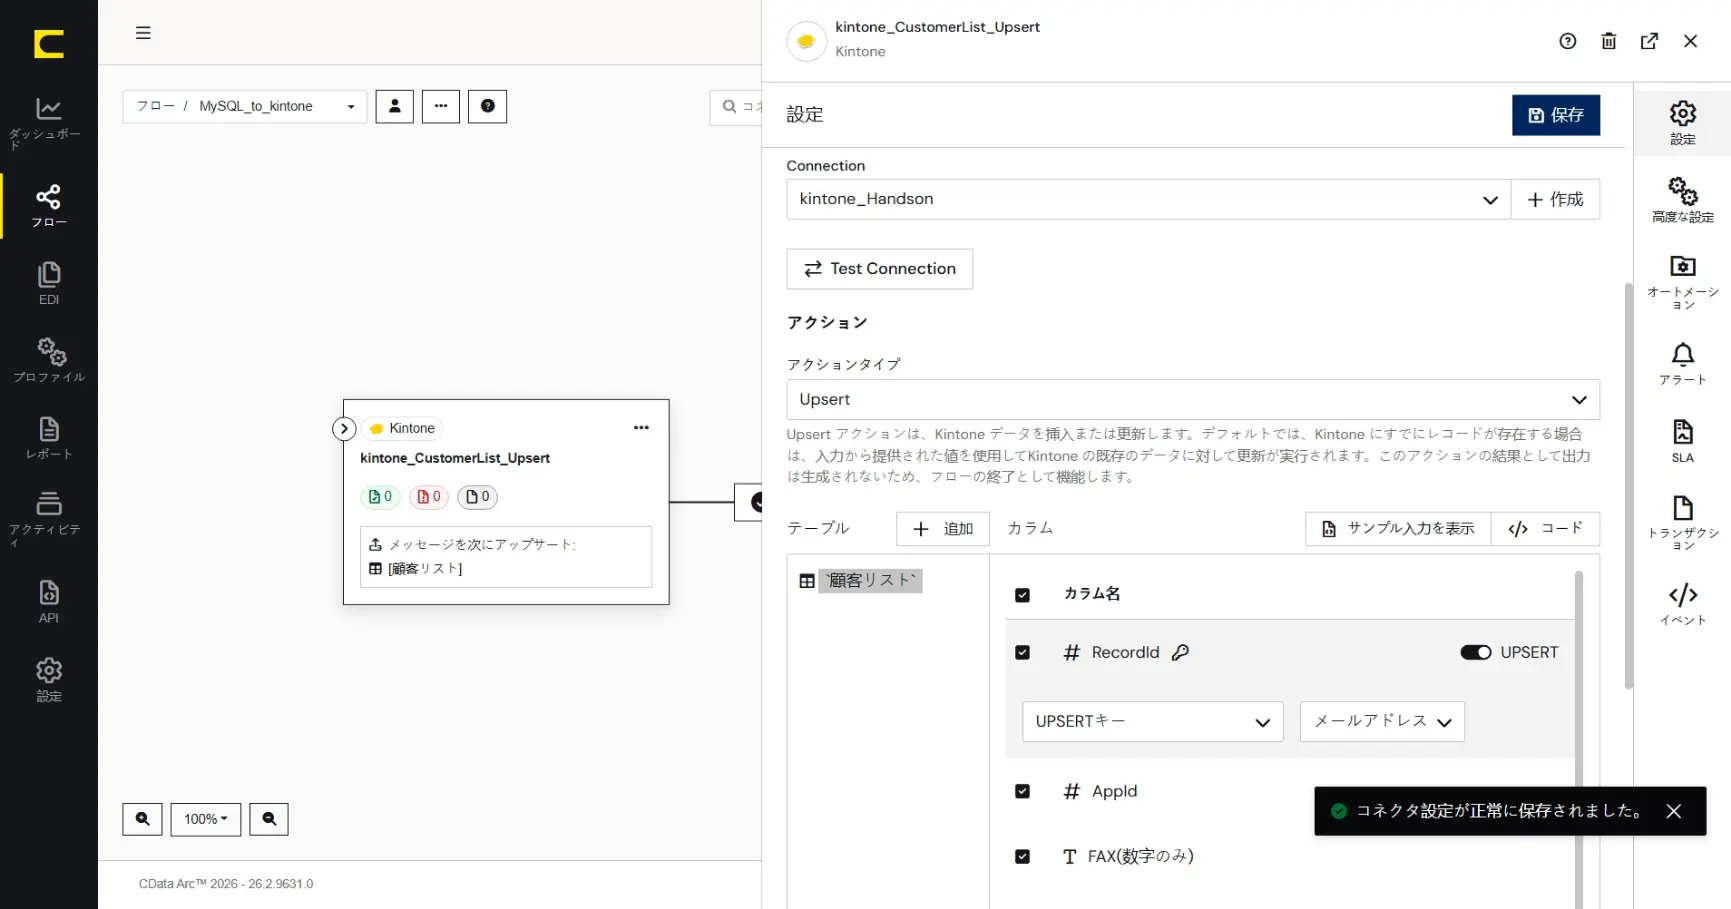Screen dimensions: 1731x909
Task: Open the Kintone connector card ellipsis menu
Action: click(x=641, y=428)
